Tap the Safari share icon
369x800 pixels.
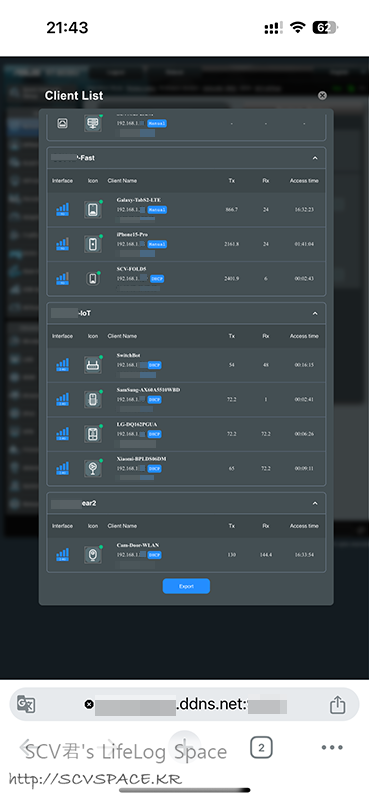337,705
